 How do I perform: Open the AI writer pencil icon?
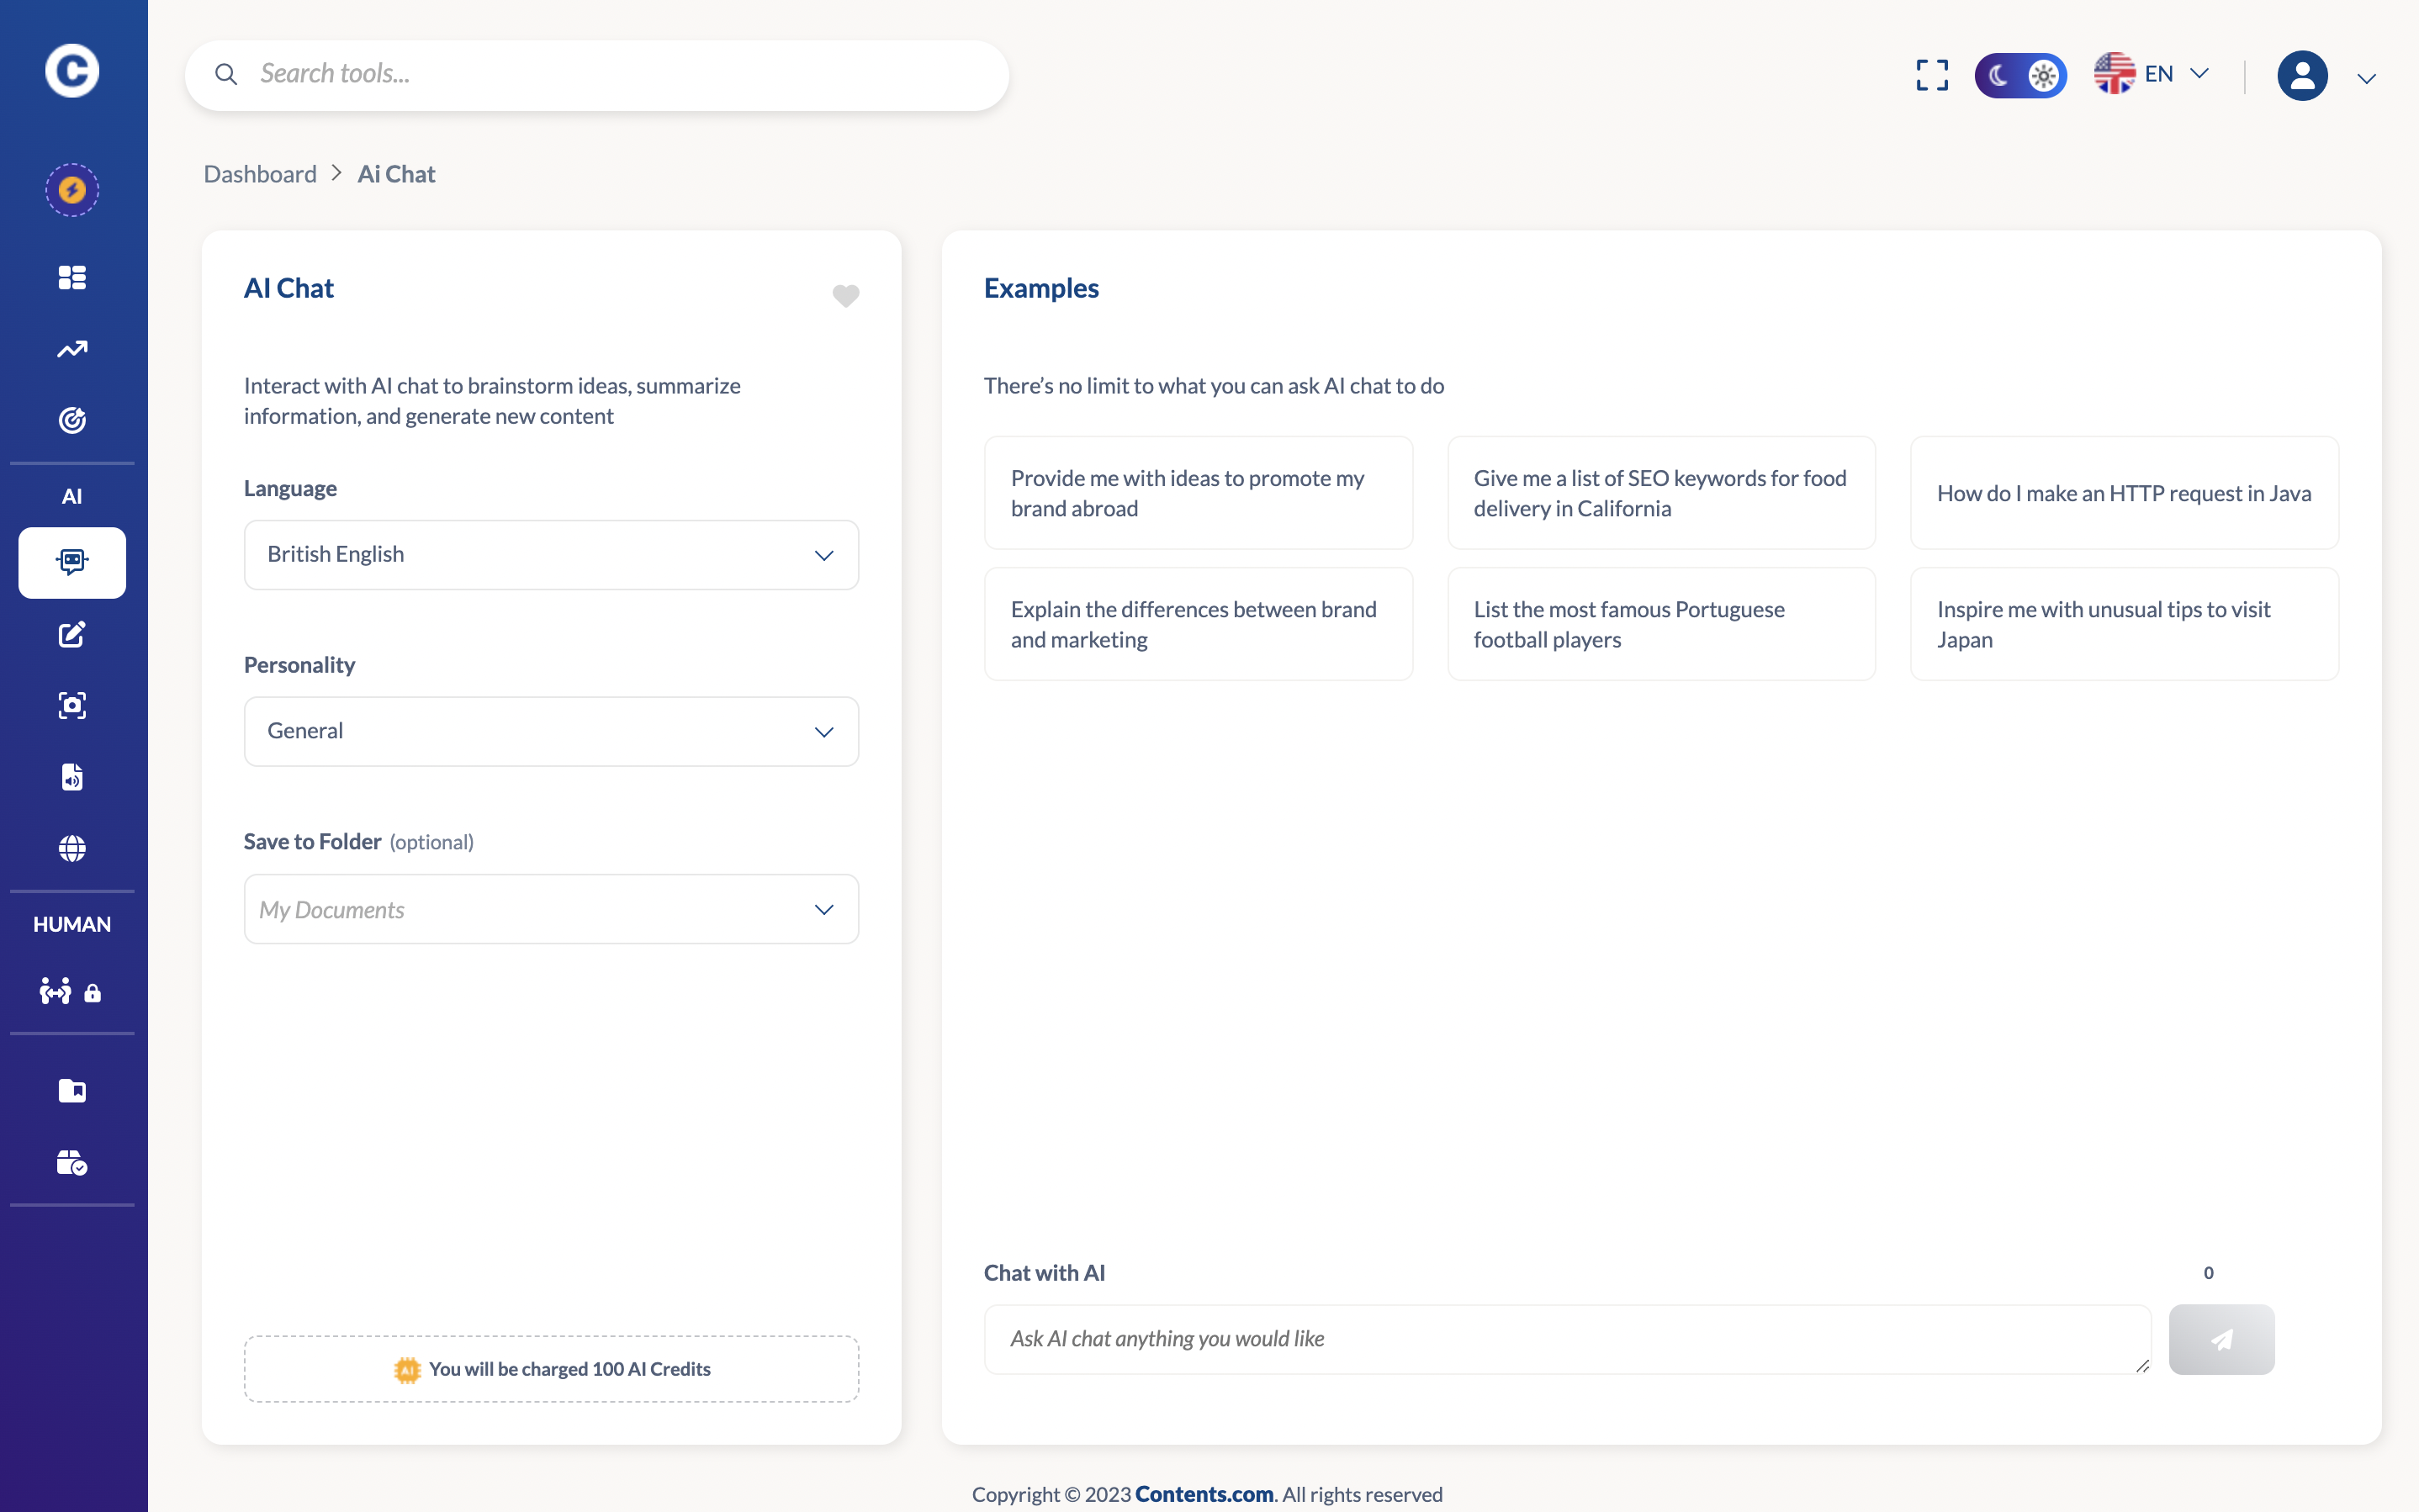click(72, 634)
